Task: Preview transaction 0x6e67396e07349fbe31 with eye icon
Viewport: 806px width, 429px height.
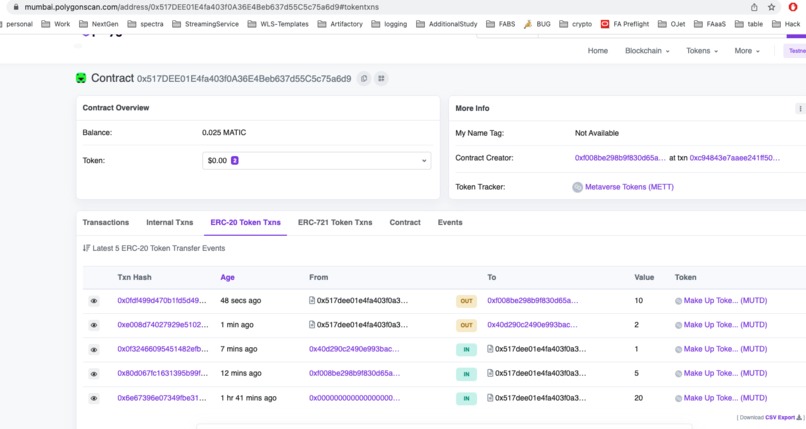Action: tap(94, 398)
